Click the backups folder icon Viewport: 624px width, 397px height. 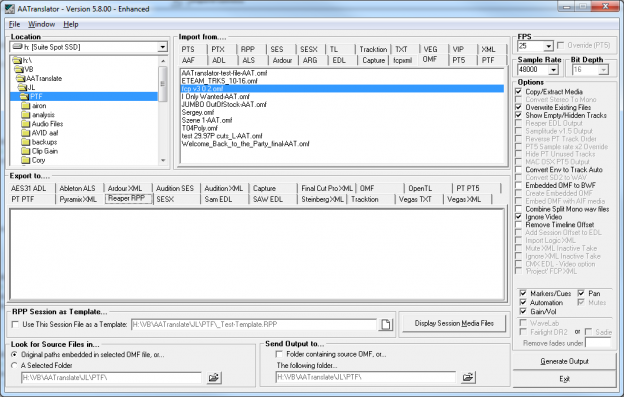click(25, 142)
